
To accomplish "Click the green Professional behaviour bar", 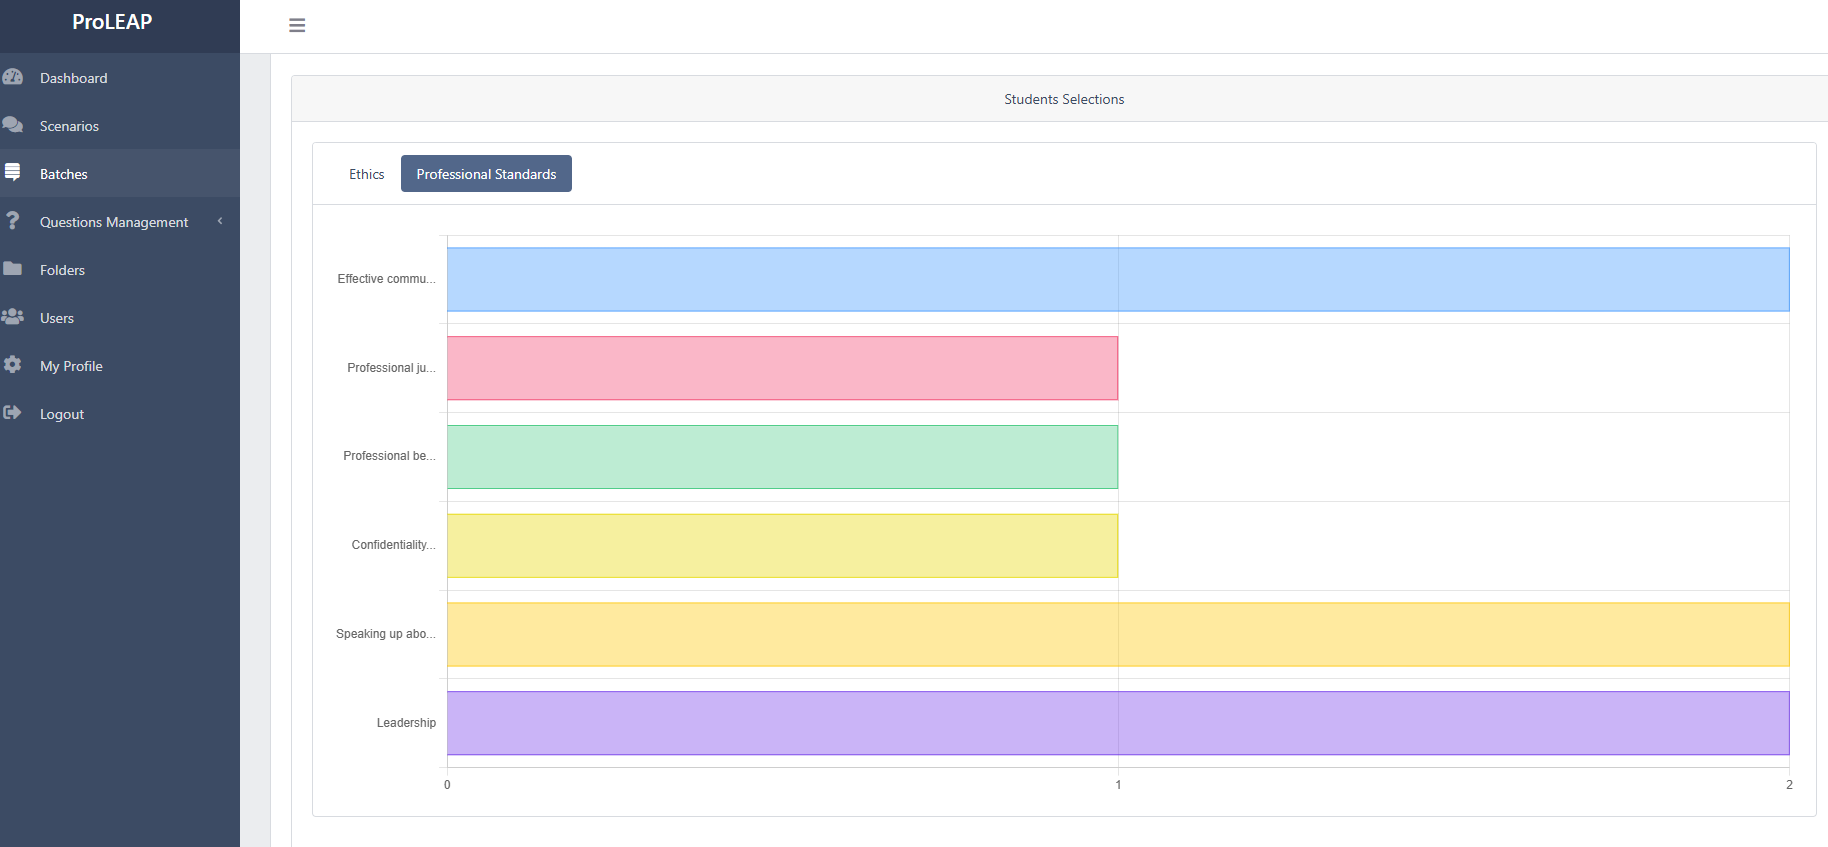I will (x=782, y=457).
